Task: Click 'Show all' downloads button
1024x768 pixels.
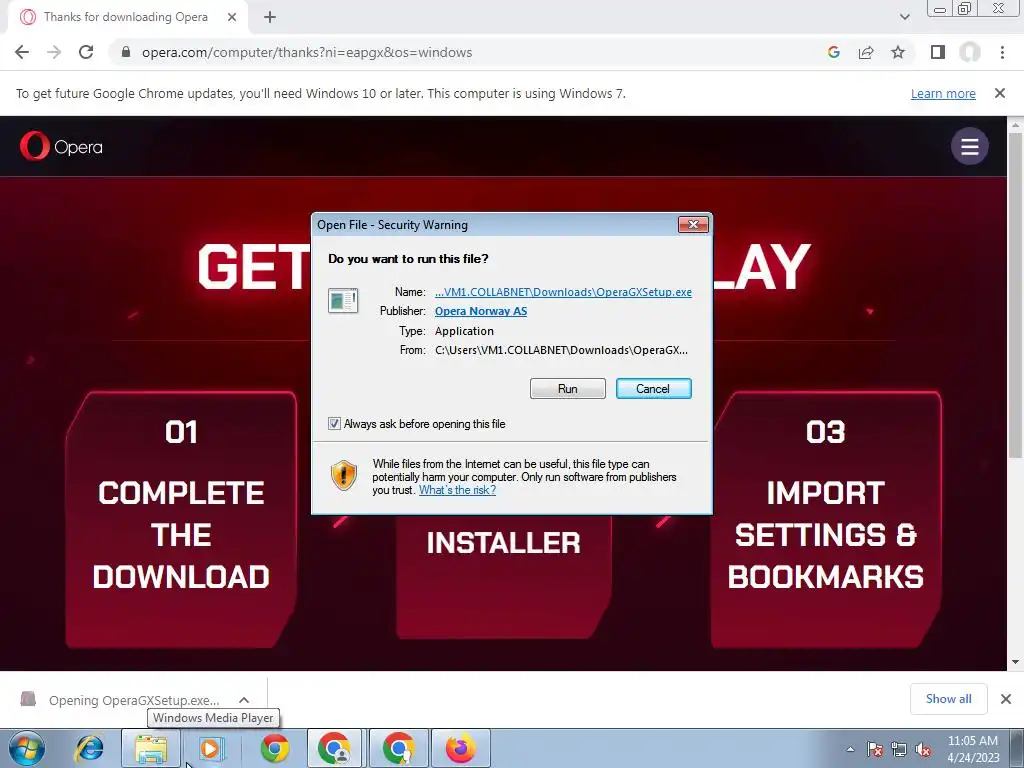Action: 948,699
